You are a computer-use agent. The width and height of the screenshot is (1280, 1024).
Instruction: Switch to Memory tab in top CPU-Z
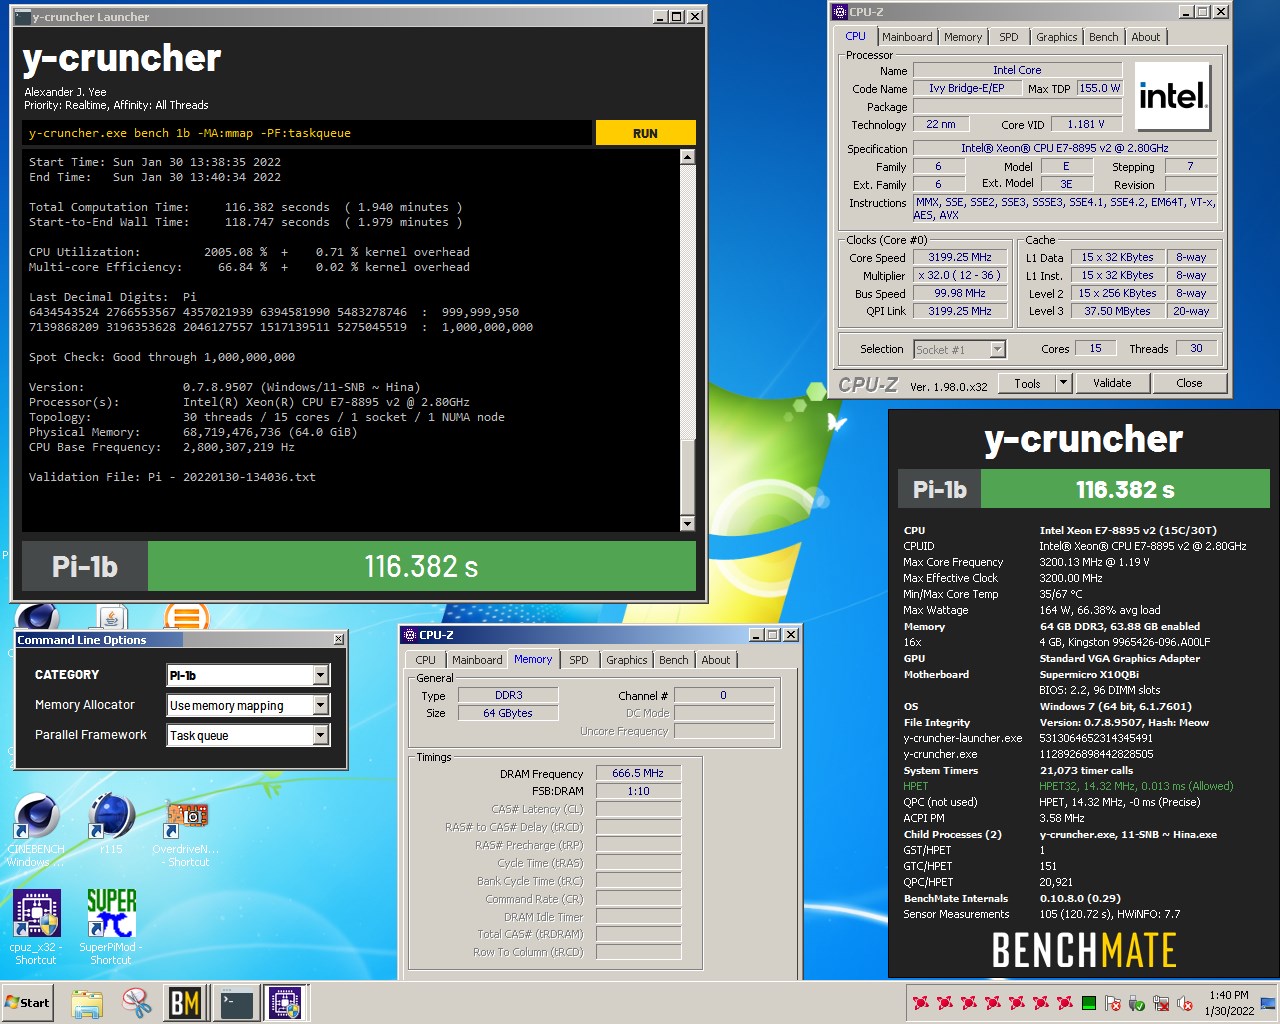point(963,37)
